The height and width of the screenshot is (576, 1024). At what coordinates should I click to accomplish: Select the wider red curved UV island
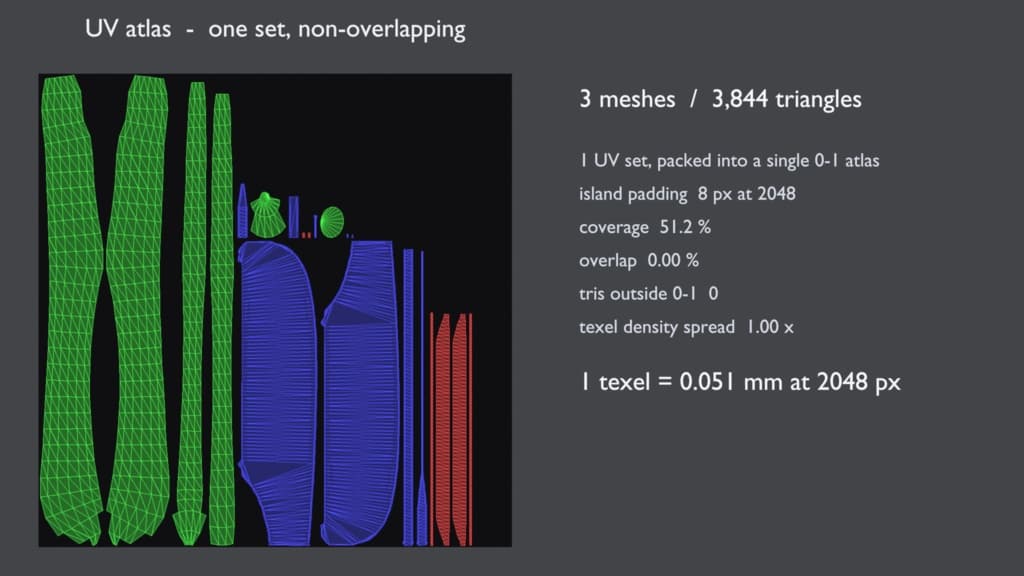tap(444, 429)
